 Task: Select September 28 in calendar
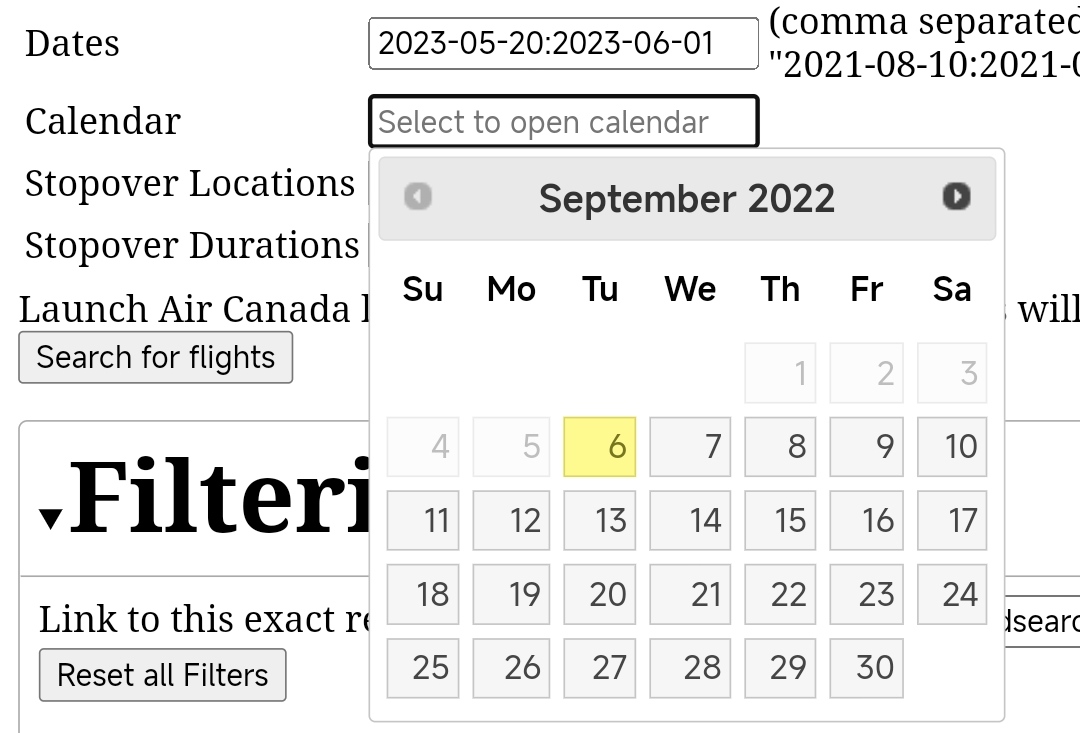pyautogui.click(x=690, y=668)
